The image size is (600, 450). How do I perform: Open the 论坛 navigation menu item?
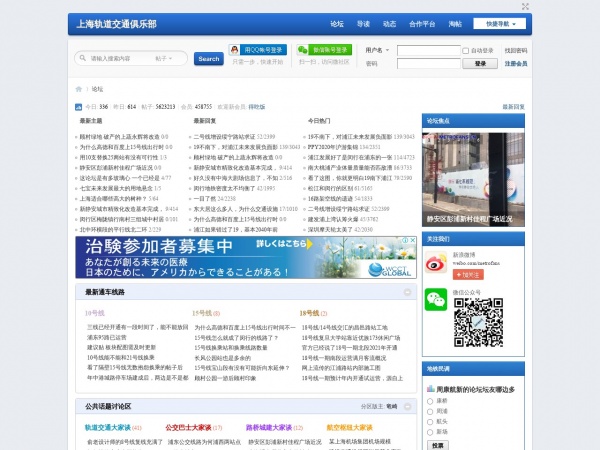[336, 23]
